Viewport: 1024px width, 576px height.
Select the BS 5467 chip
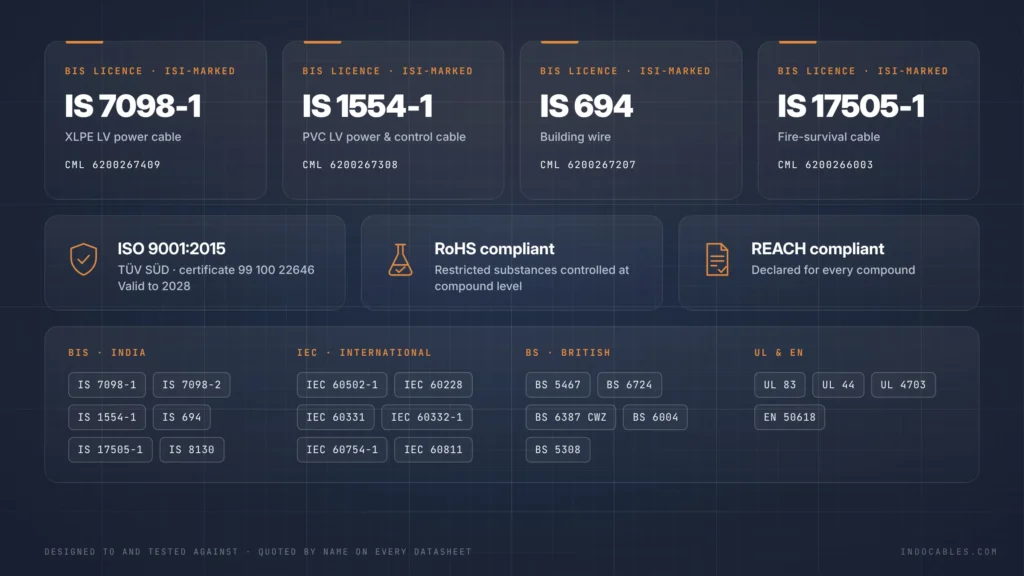(558, 385)
